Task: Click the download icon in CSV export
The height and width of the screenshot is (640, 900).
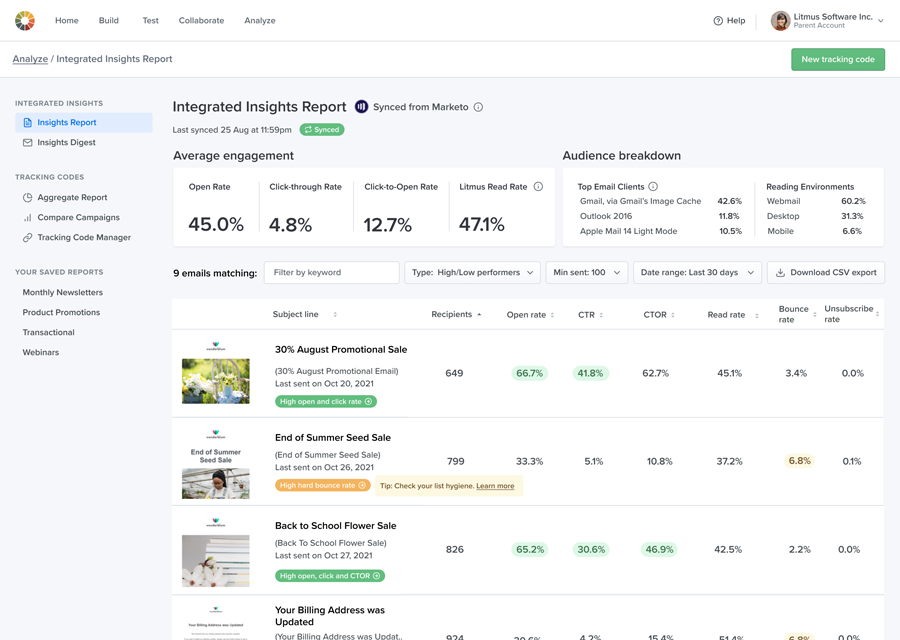Action: (x=780, y=273)
